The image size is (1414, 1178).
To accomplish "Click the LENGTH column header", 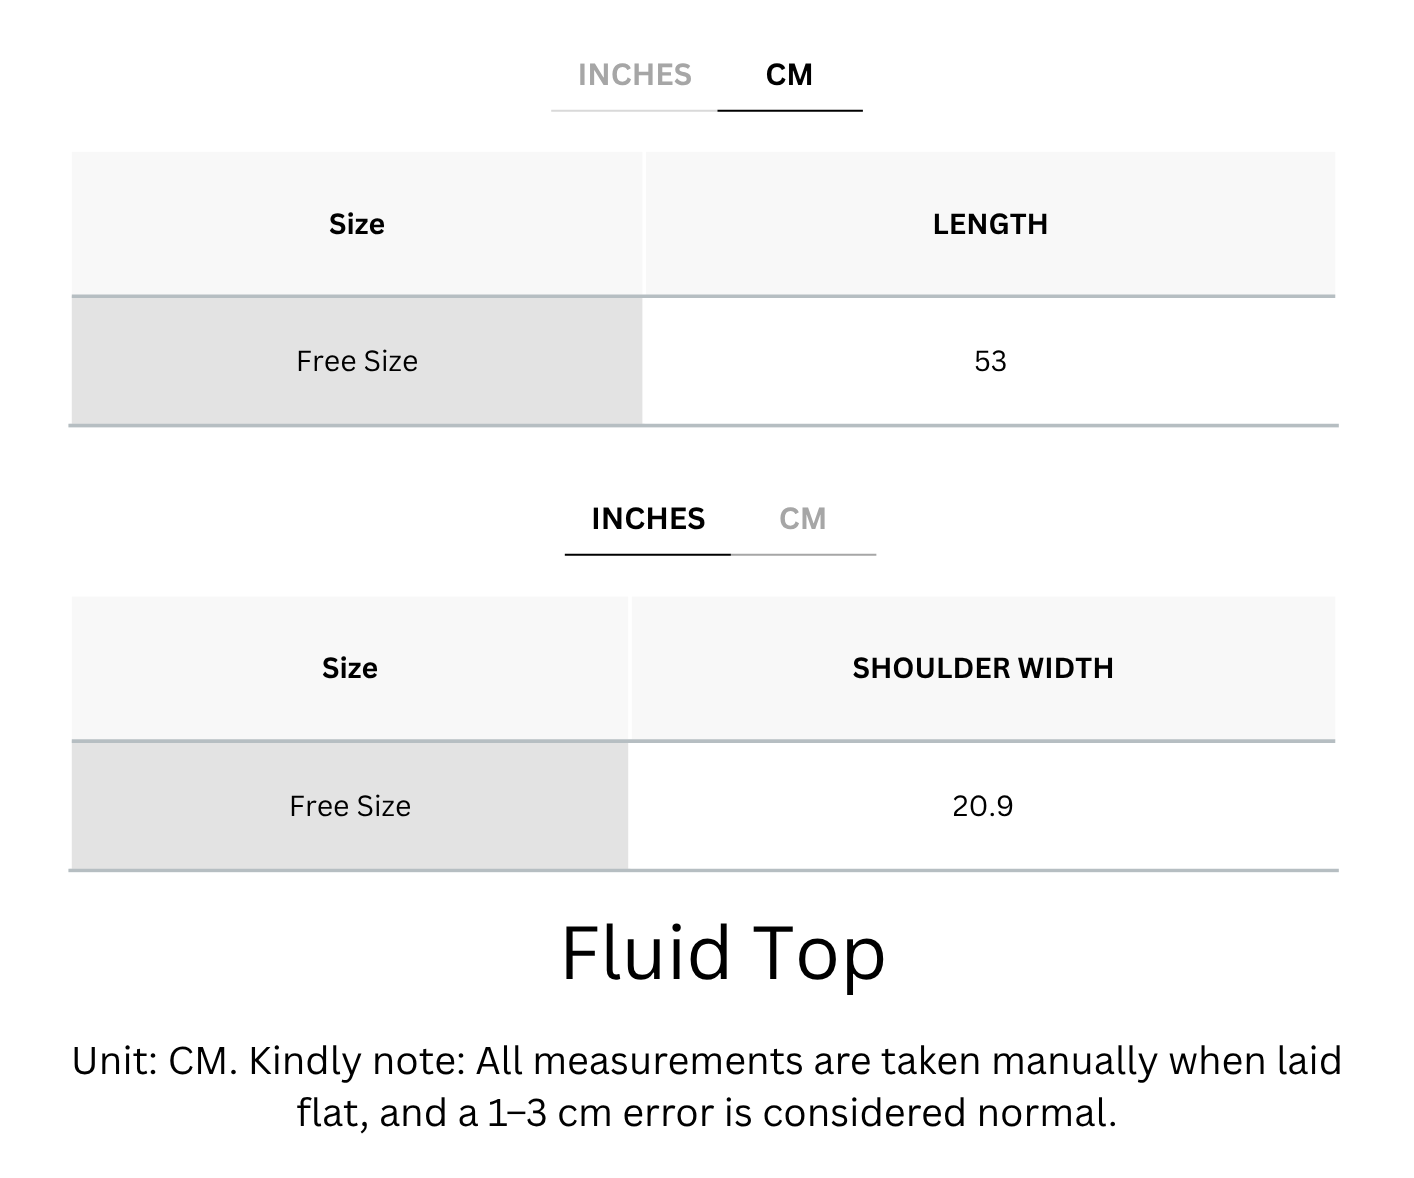I will [x=990, y=224].
